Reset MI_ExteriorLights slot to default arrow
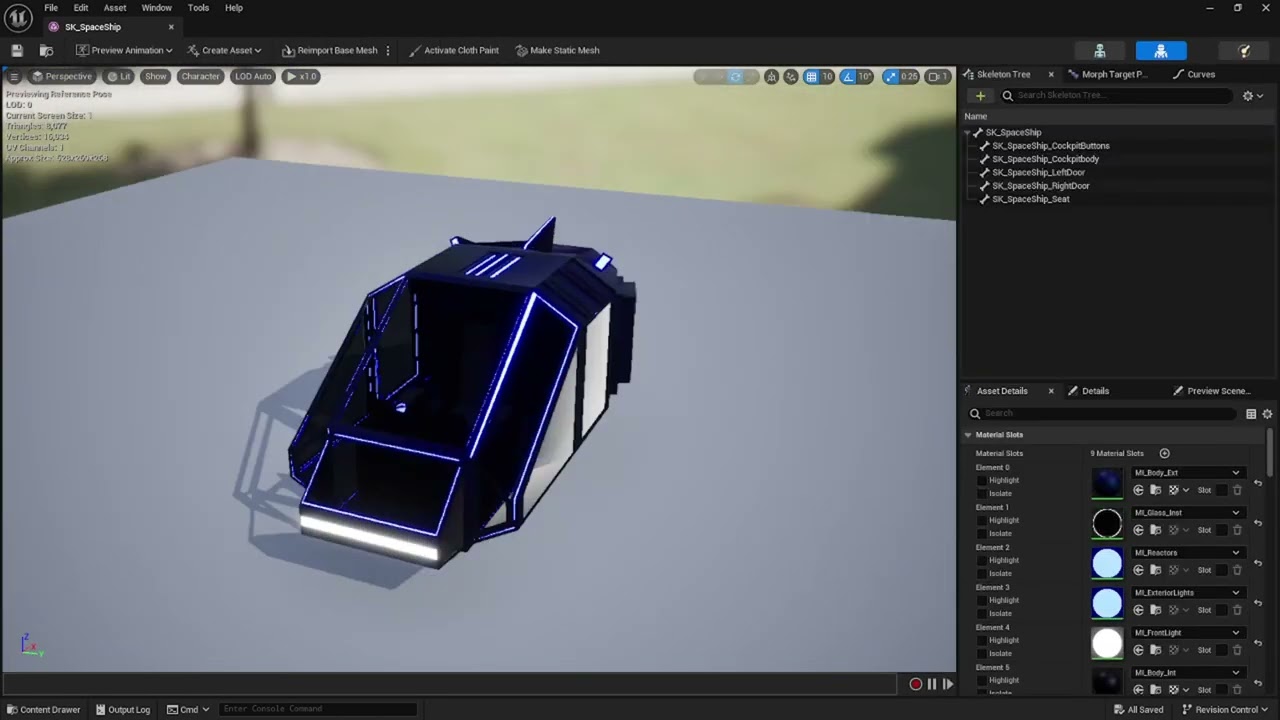This screenshot has height=720, width=1280. click(1258, 603)
